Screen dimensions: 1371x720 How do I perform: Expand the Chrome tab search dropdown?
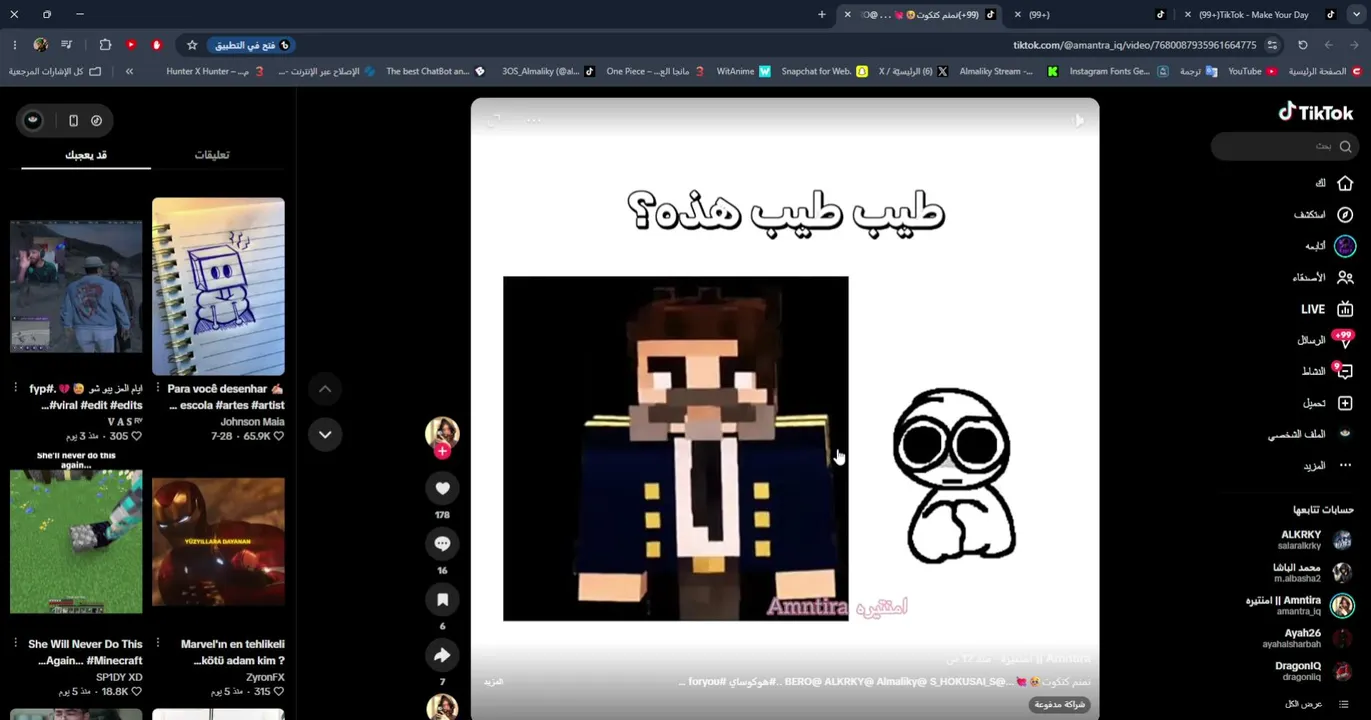click(x=1356, y=14)
